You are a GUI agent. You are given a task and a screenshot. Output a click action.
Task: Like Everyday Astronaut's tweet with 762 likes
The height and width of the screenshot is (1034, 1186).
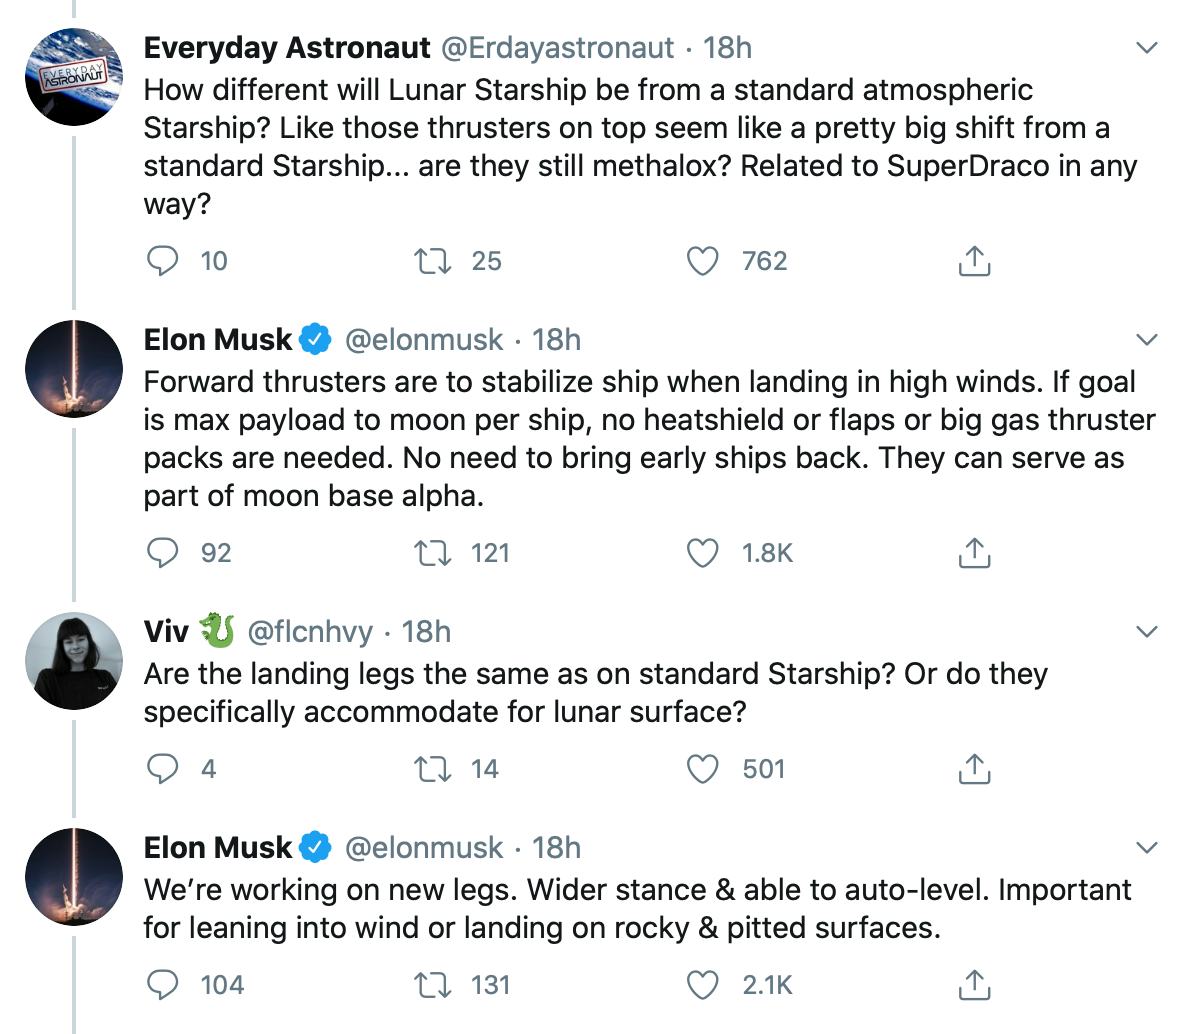coord(705,261)
